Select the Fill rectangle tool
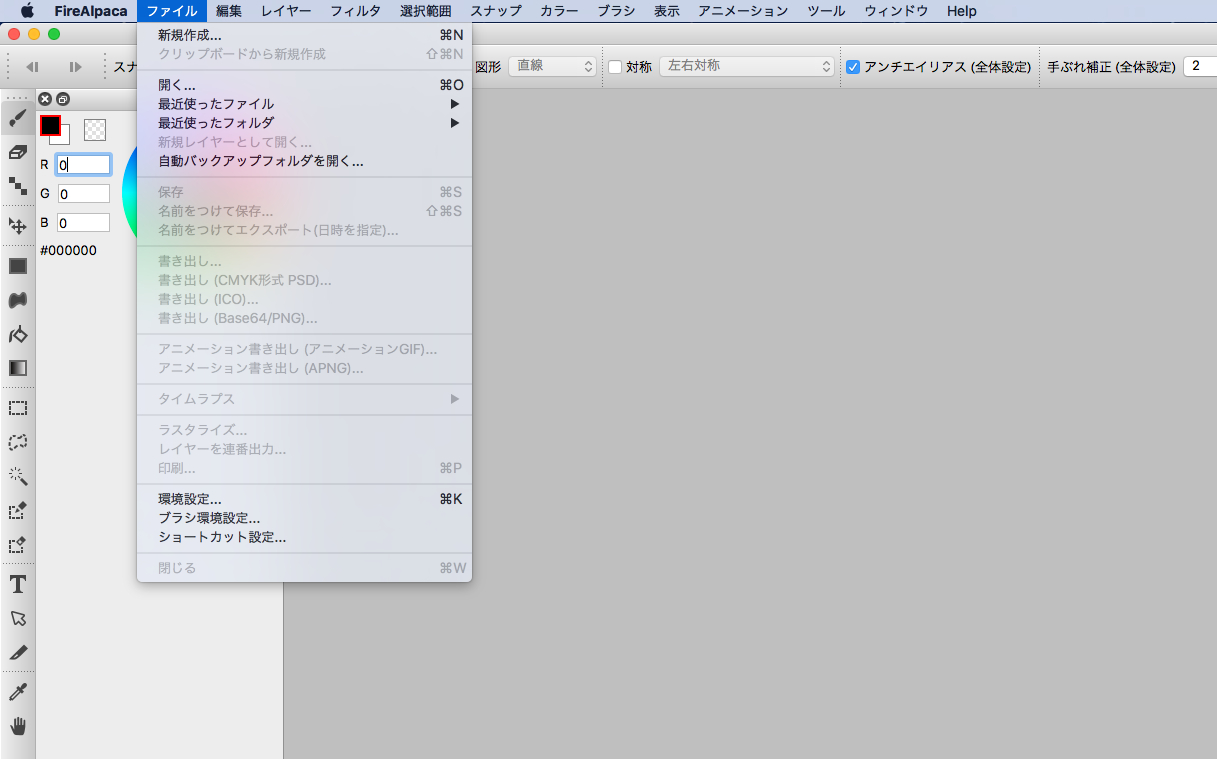 [17, 266]
